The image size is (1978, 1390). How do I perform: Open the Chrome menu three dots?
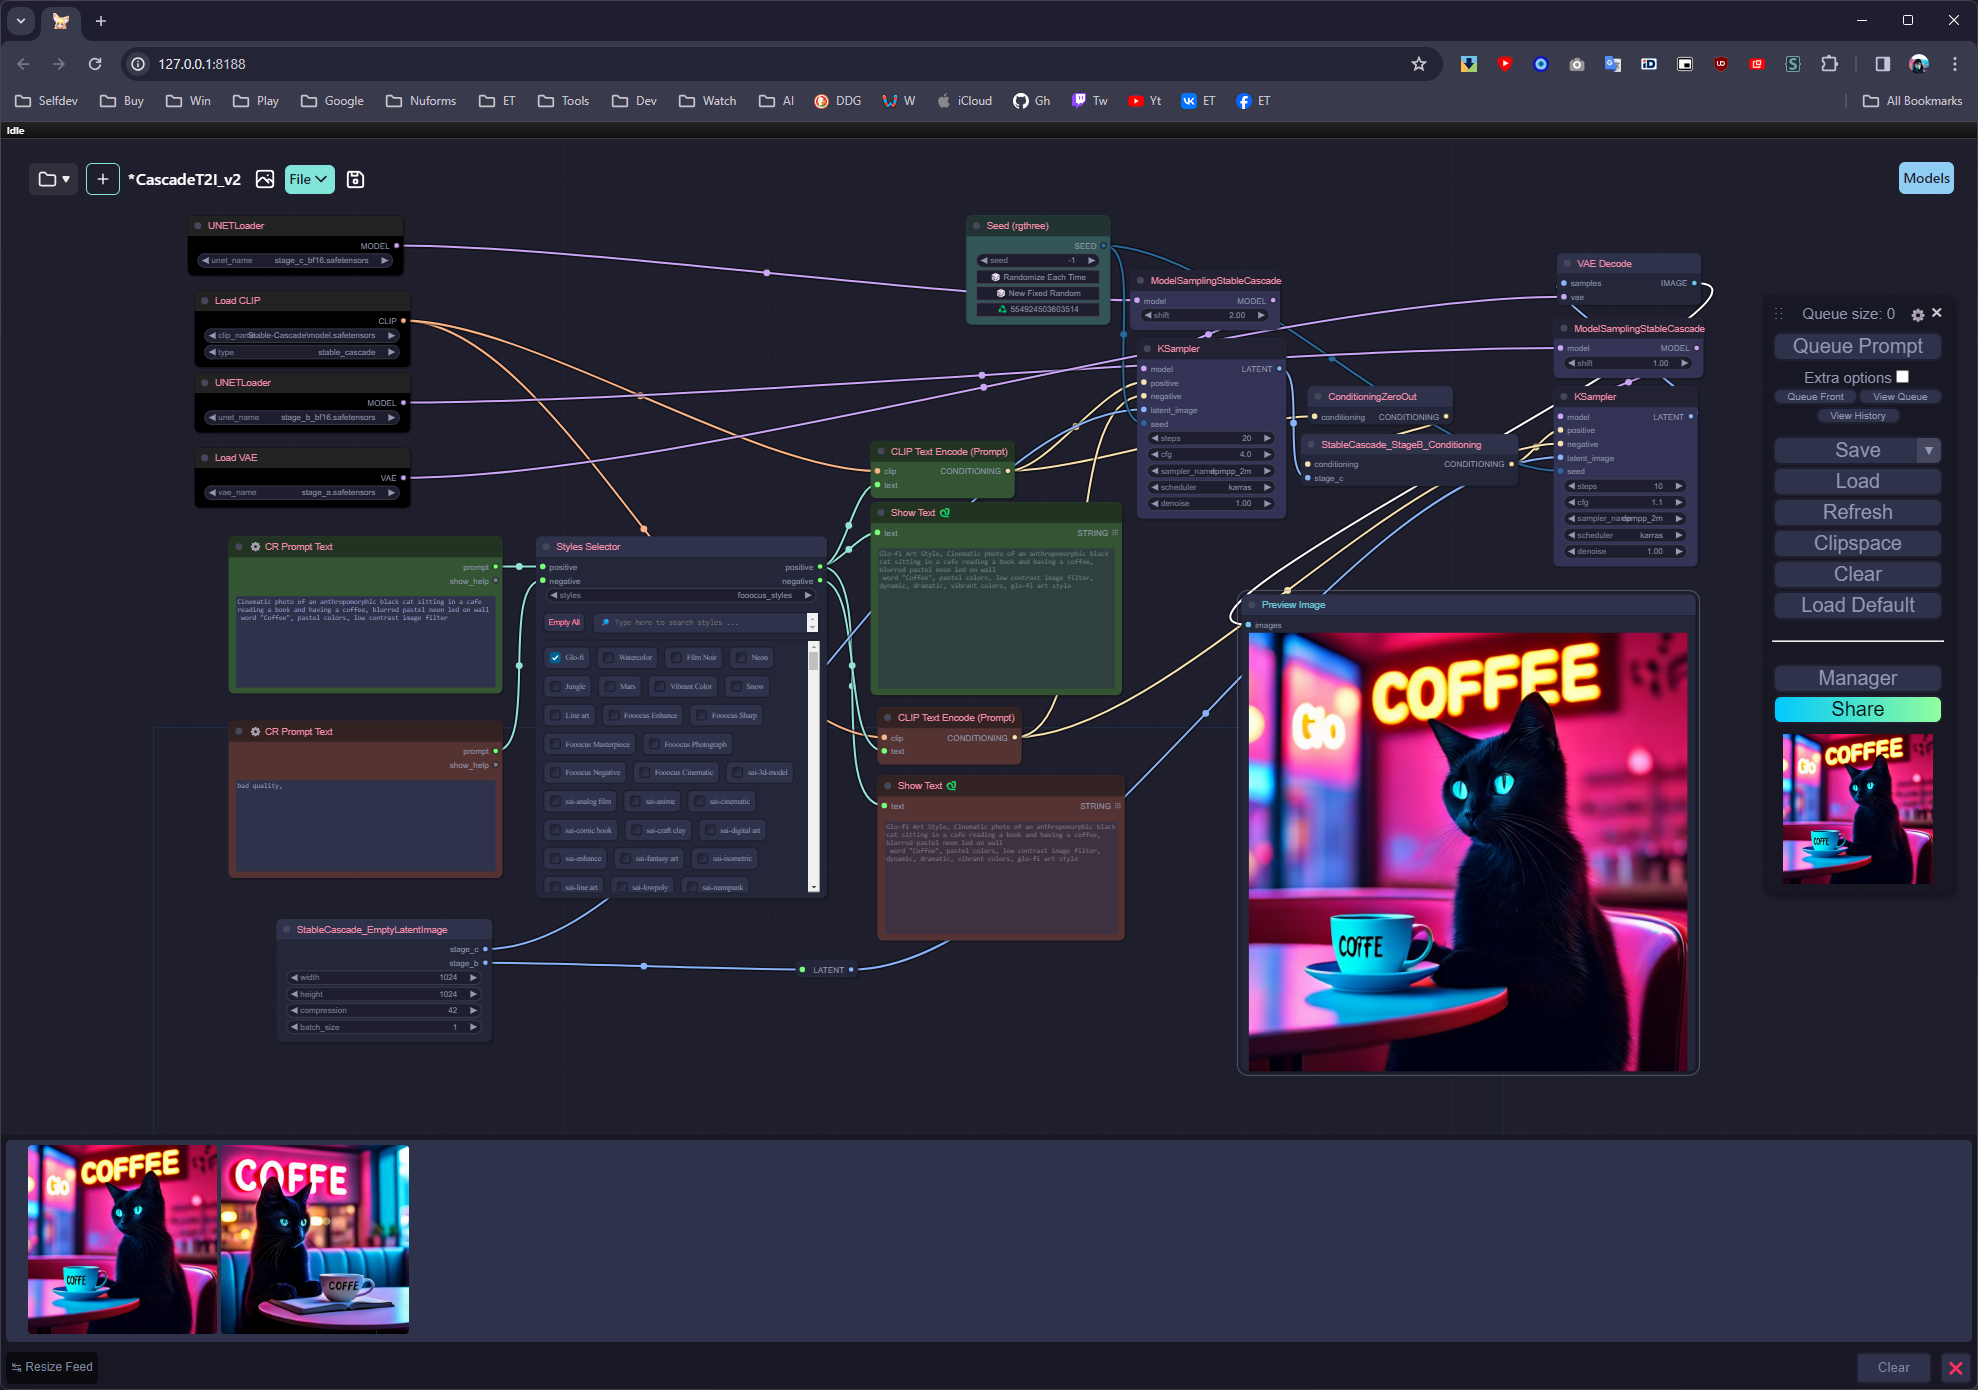pos(1954,64)
